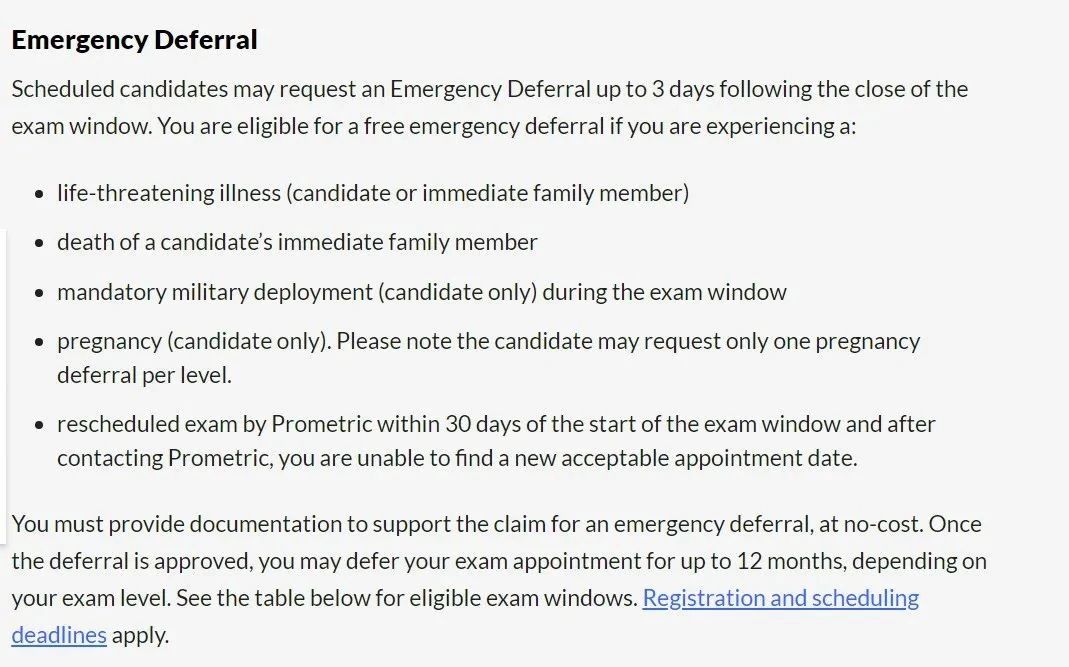
Task: Click the 'You must provide documentation' sentence
Action: [x=470, y=524]
